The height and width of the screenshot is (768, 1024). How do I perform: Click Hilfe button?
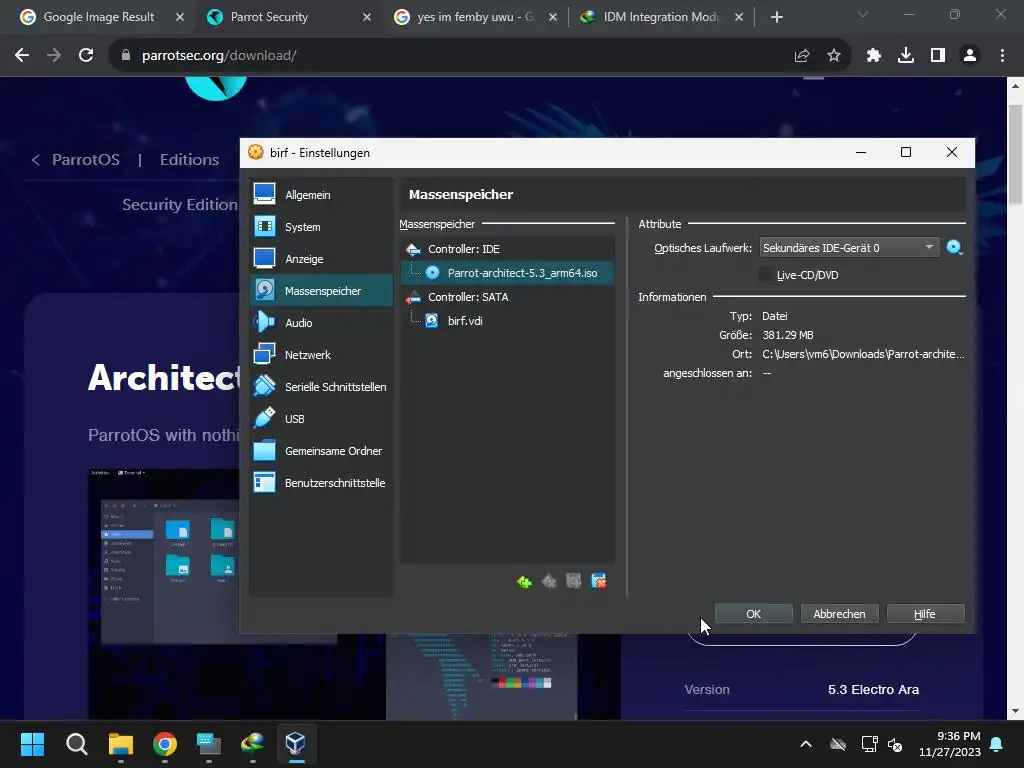click(925, 614)
